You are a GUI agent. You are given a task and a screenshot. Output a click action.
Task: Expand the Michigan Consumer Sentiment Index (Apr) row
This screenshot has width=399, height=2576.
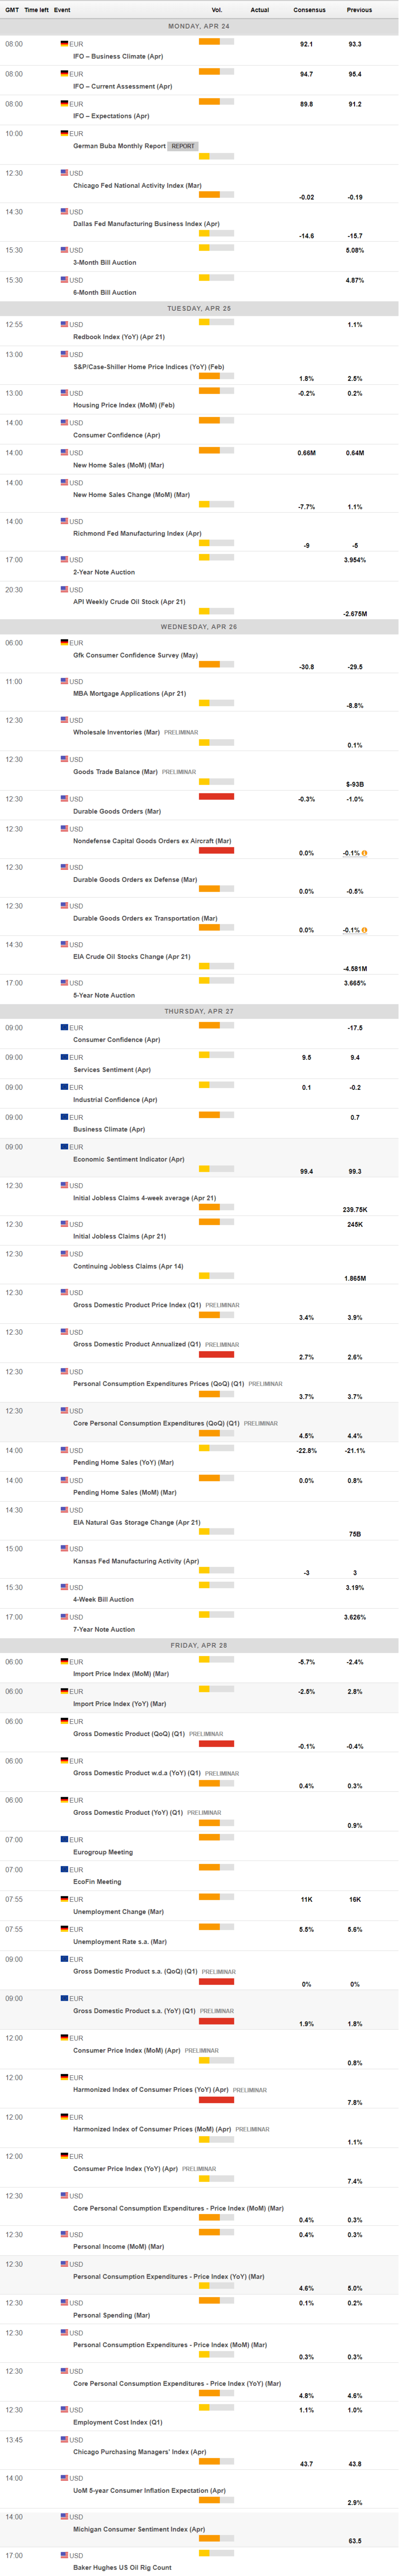pos(138,2529)
